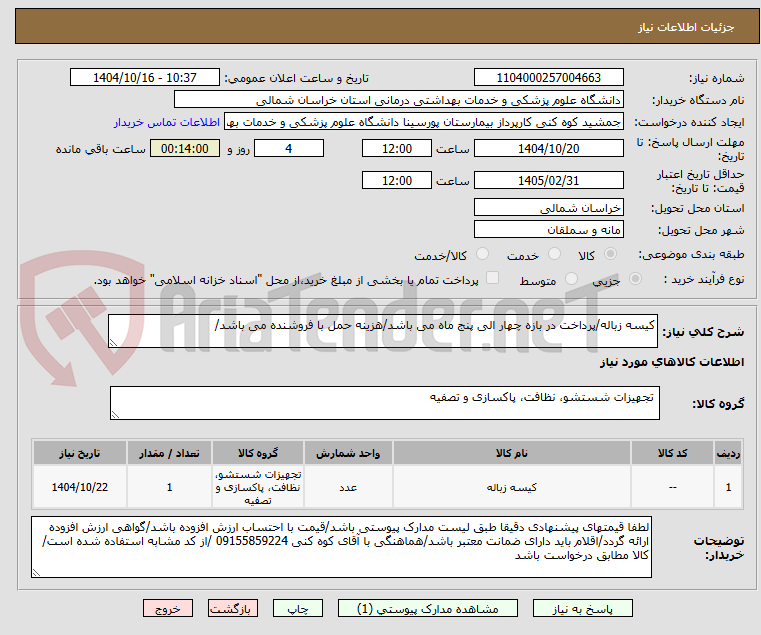This screenshot has width=761, height=635.
Task: Click the پاسخ به نیاز button
Action: click(582, 608)
